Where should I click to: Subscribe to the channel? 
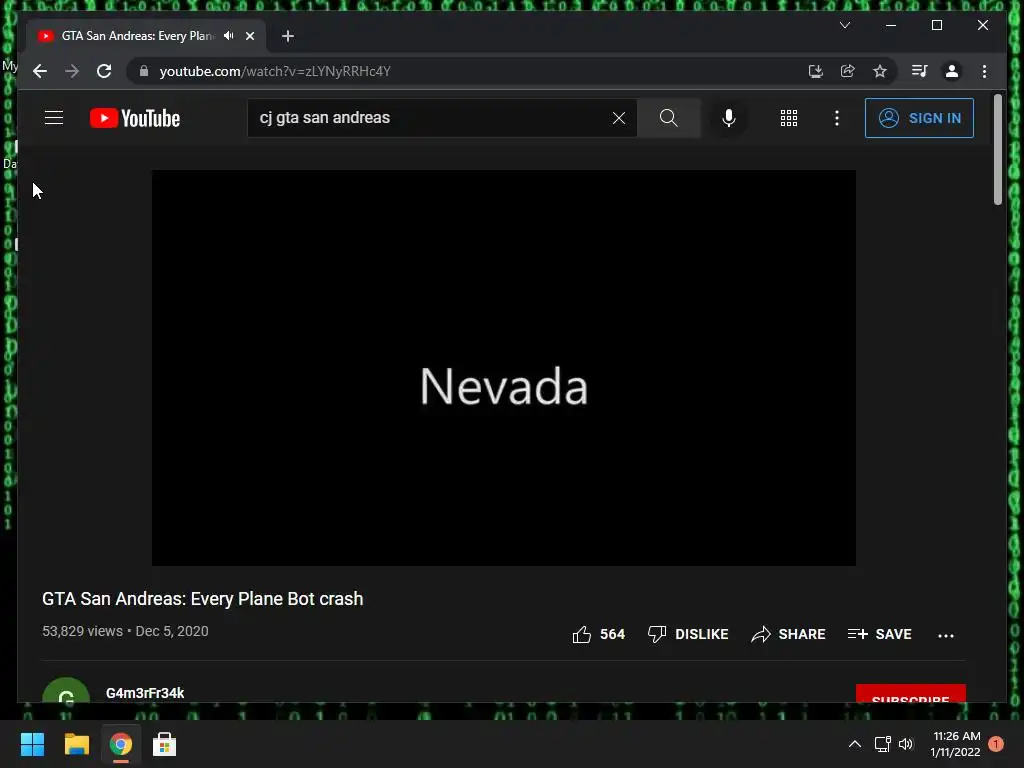pyautogui.click(x=910, y=694)
